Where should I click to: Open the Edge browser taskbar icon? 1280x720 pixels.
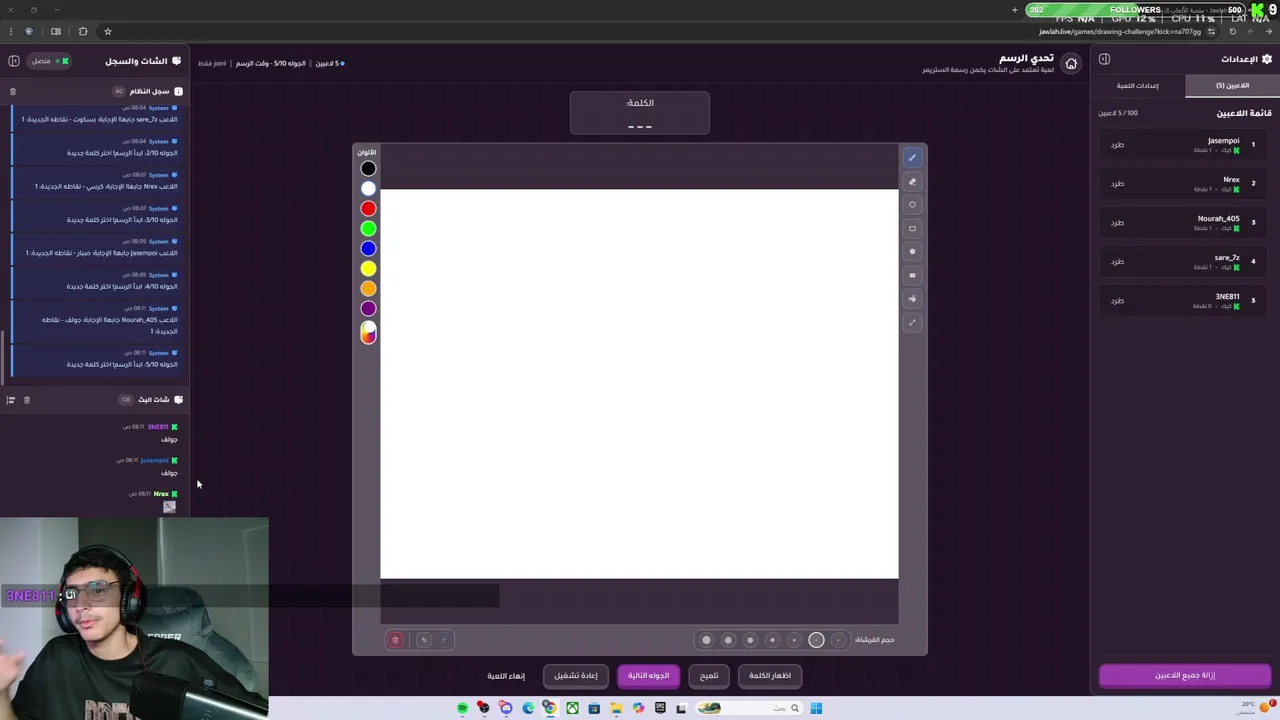click(x=528, y=708)
